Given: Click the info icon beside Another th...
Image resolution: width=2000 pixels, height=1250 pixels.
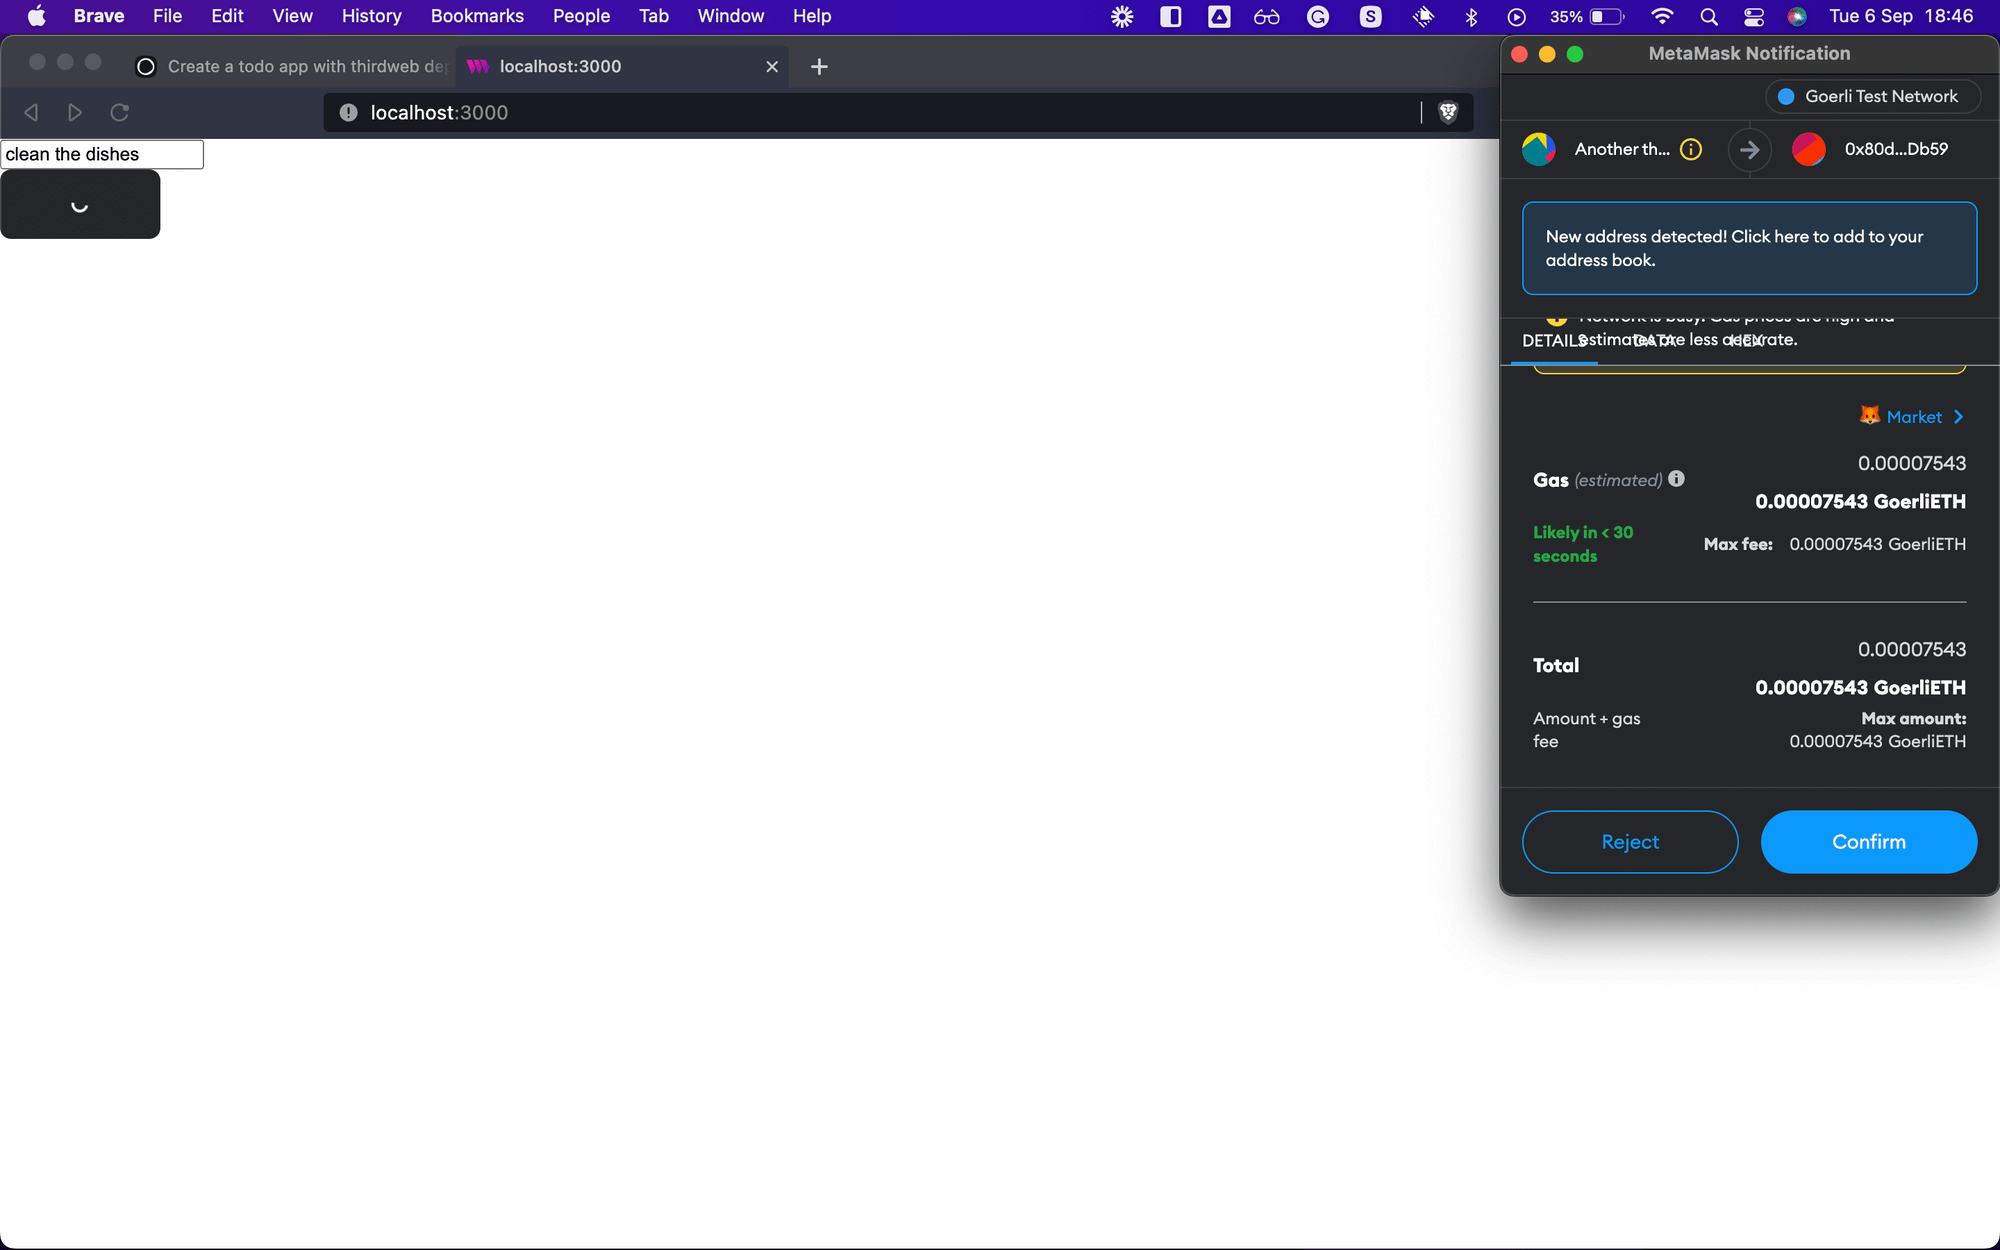Looking at the screenshot, I should point(1691,149).
